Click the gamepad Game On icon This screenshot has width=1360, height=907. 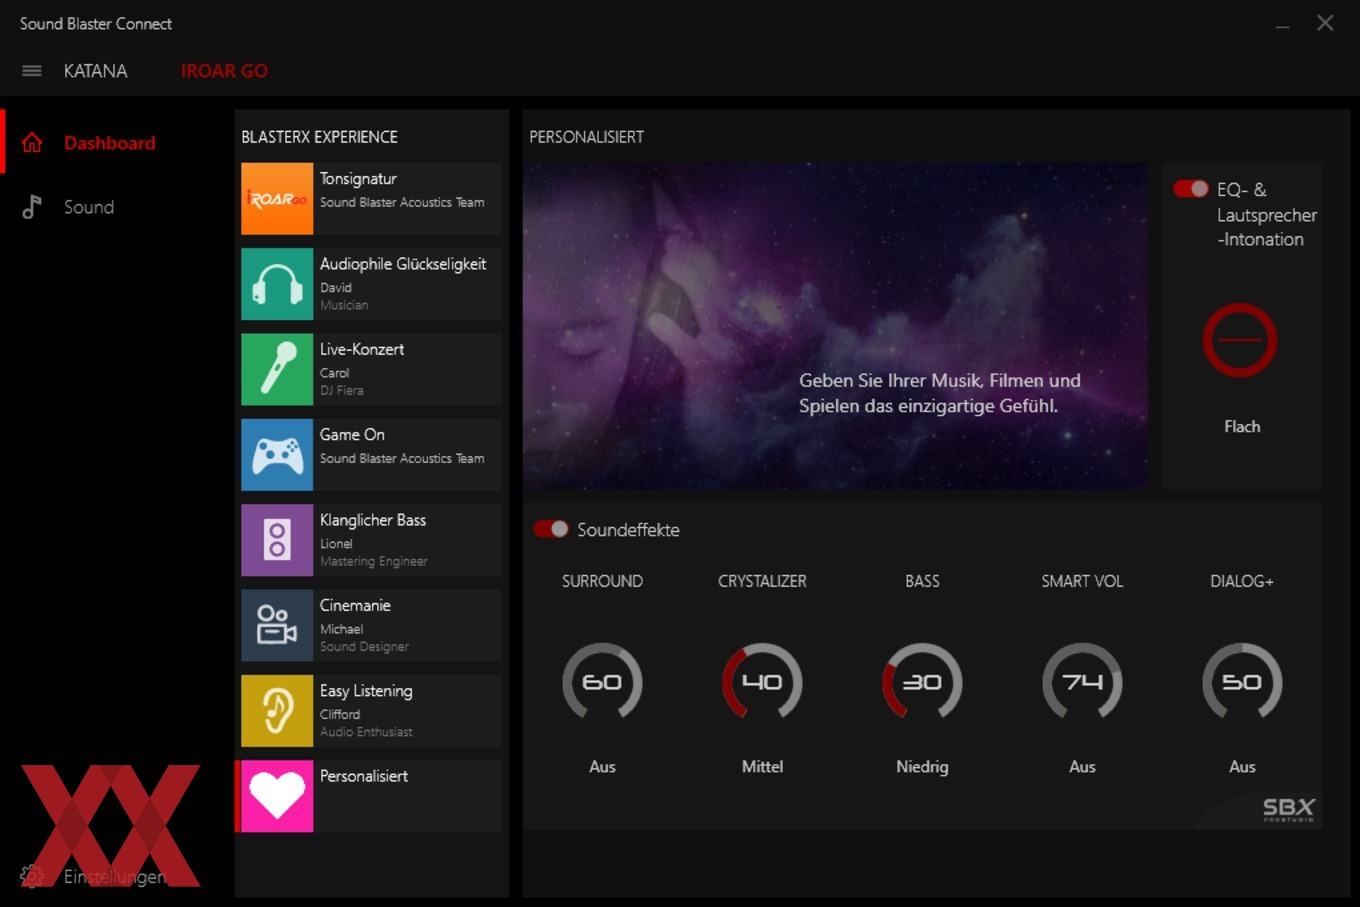click(277, 455)
